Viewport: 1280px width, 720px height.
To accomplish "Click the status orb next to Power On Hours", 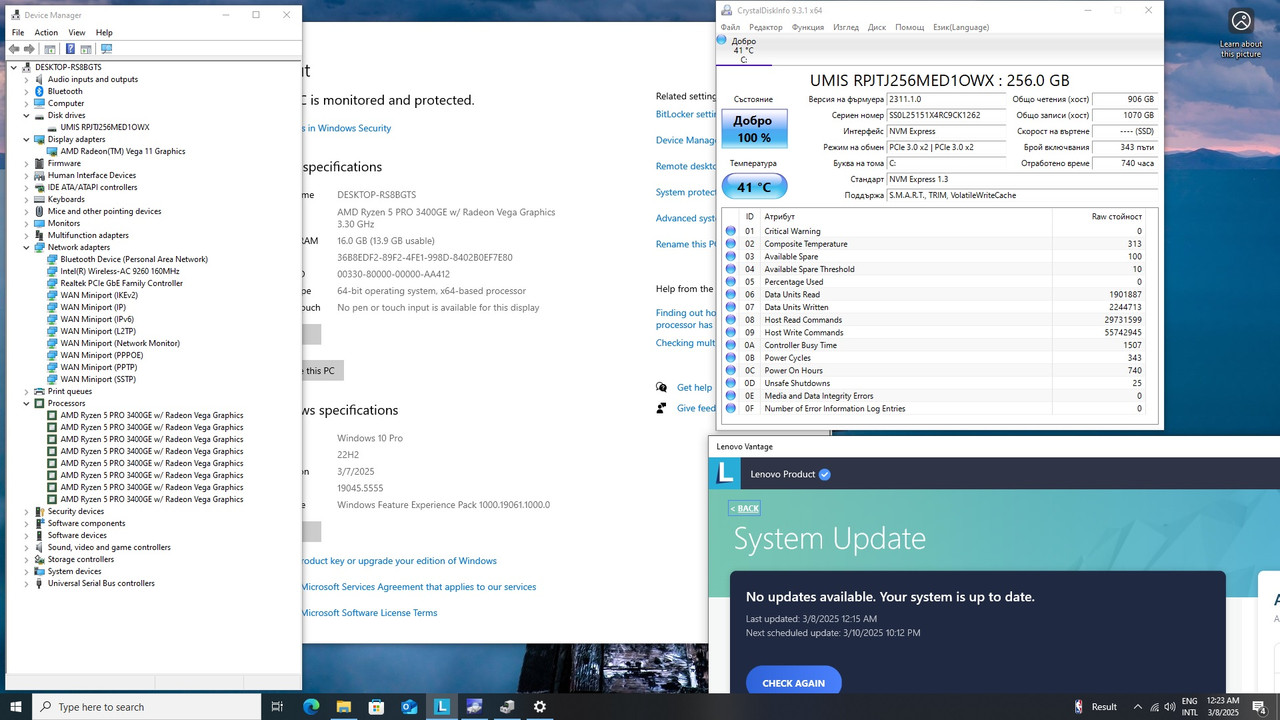I will click(730, 371).
